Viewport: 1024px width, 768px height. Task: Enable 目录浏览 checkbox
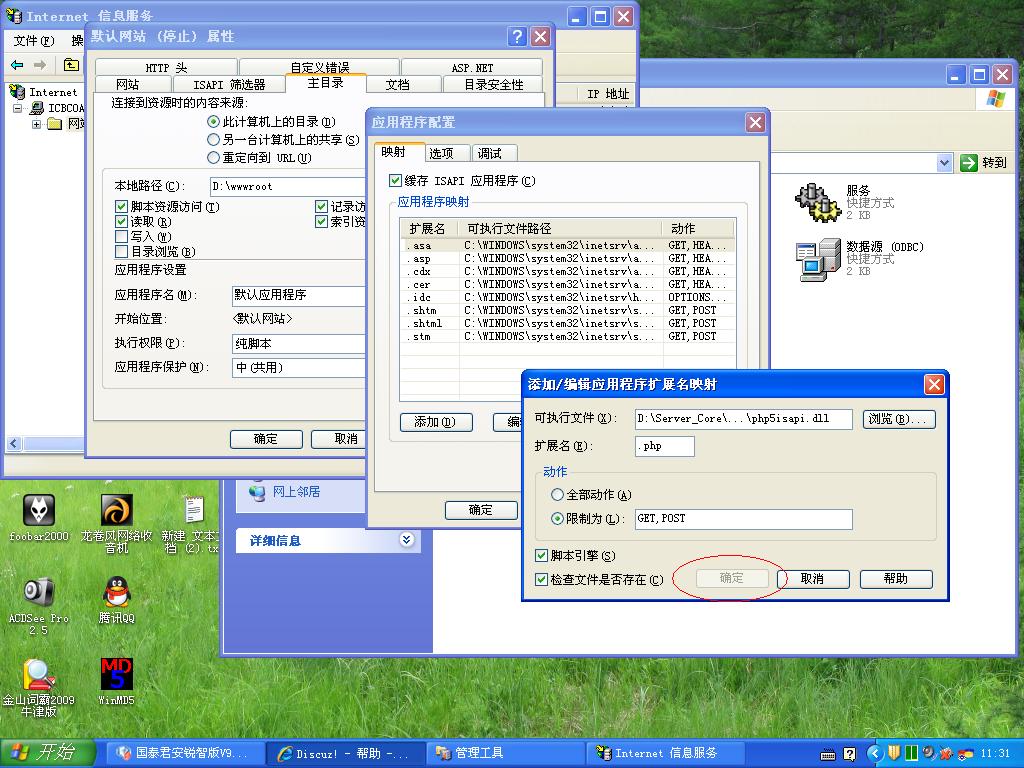click(x=121, y=251)
